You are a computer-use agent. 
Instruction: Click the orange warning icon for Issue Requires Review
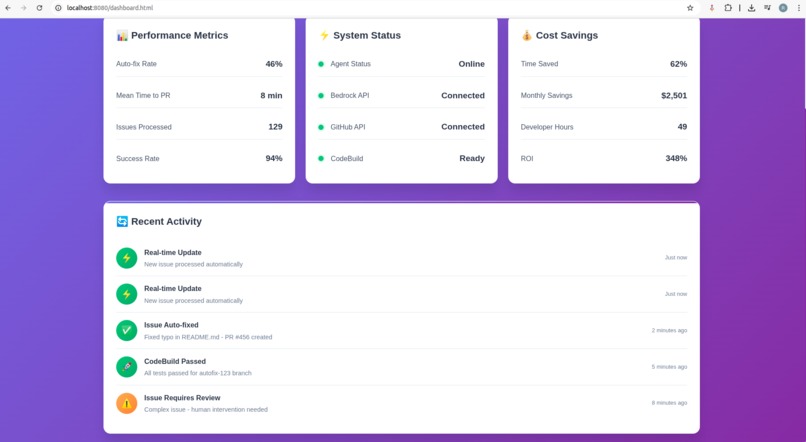coord(126,403)
